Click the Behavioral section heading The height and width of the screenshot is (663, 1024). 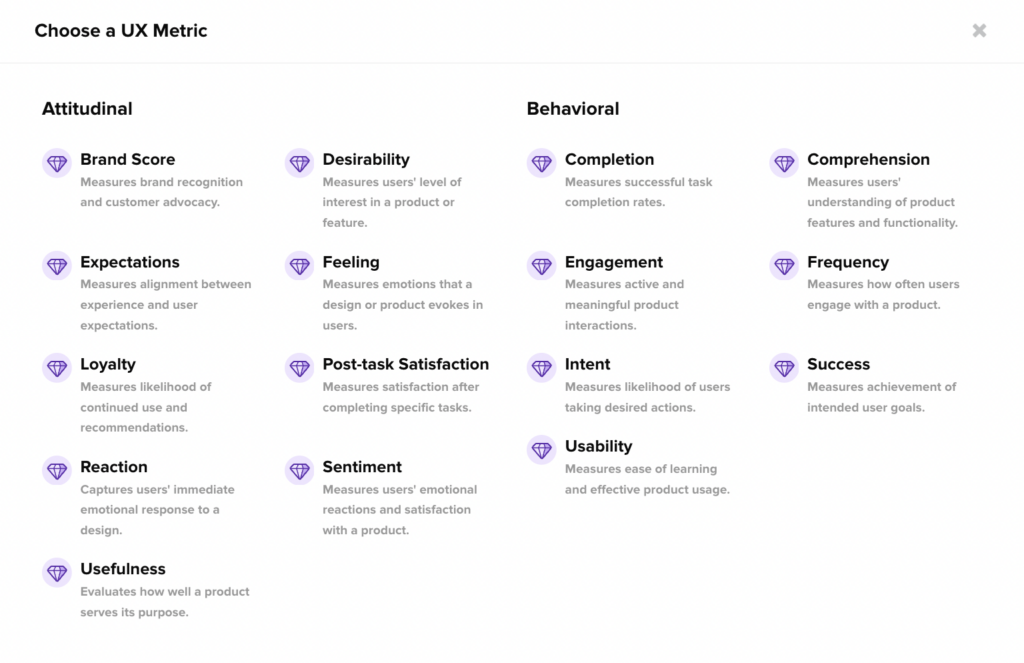[x=573, y=109]
